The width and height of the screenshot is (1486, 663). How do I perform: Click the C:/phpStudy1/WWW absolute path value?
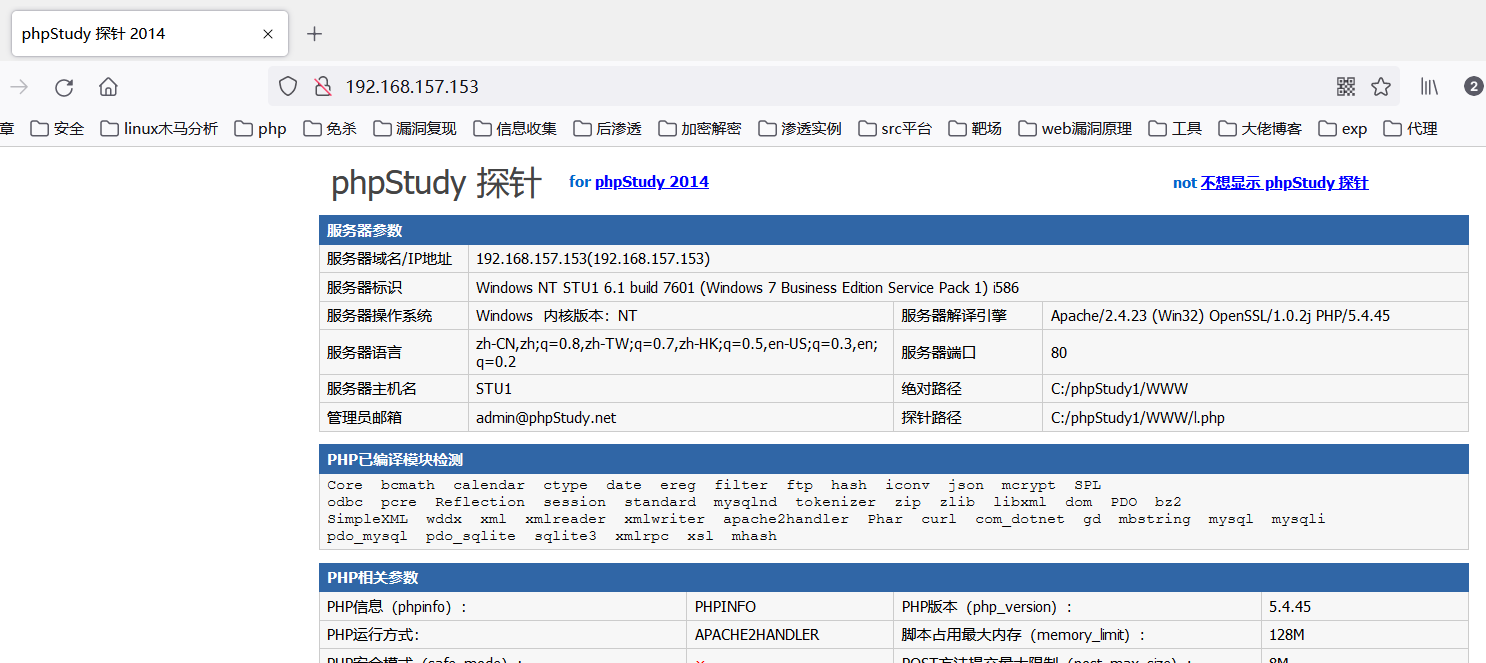(x=1119, y=389)
